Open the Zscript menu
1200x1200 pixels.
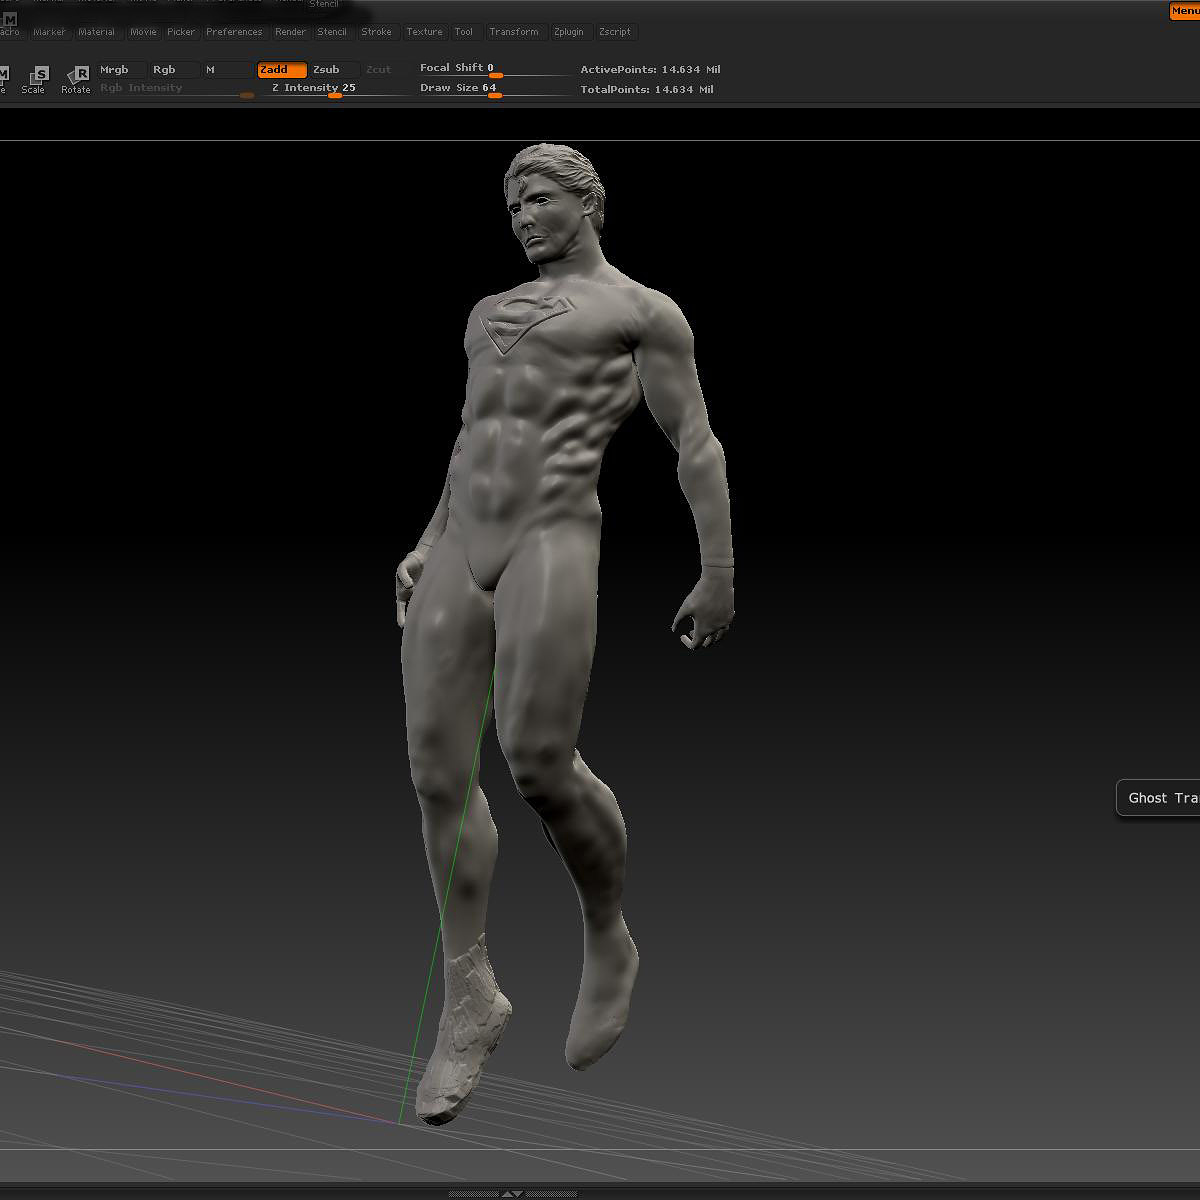[x=615, y=32]
